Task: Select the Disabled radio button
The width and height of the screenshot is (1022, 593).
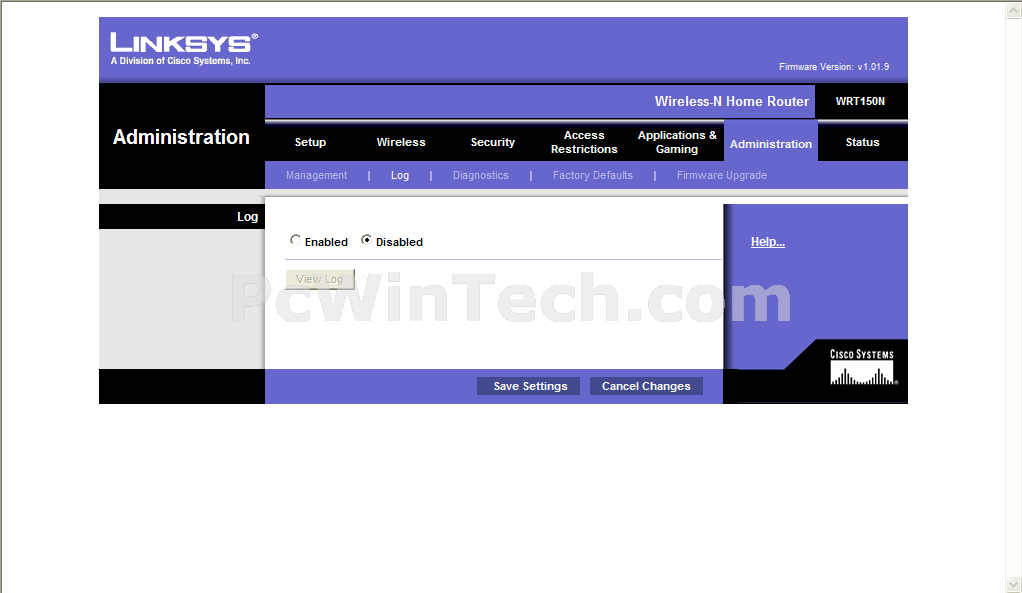Action: [366, 240]
